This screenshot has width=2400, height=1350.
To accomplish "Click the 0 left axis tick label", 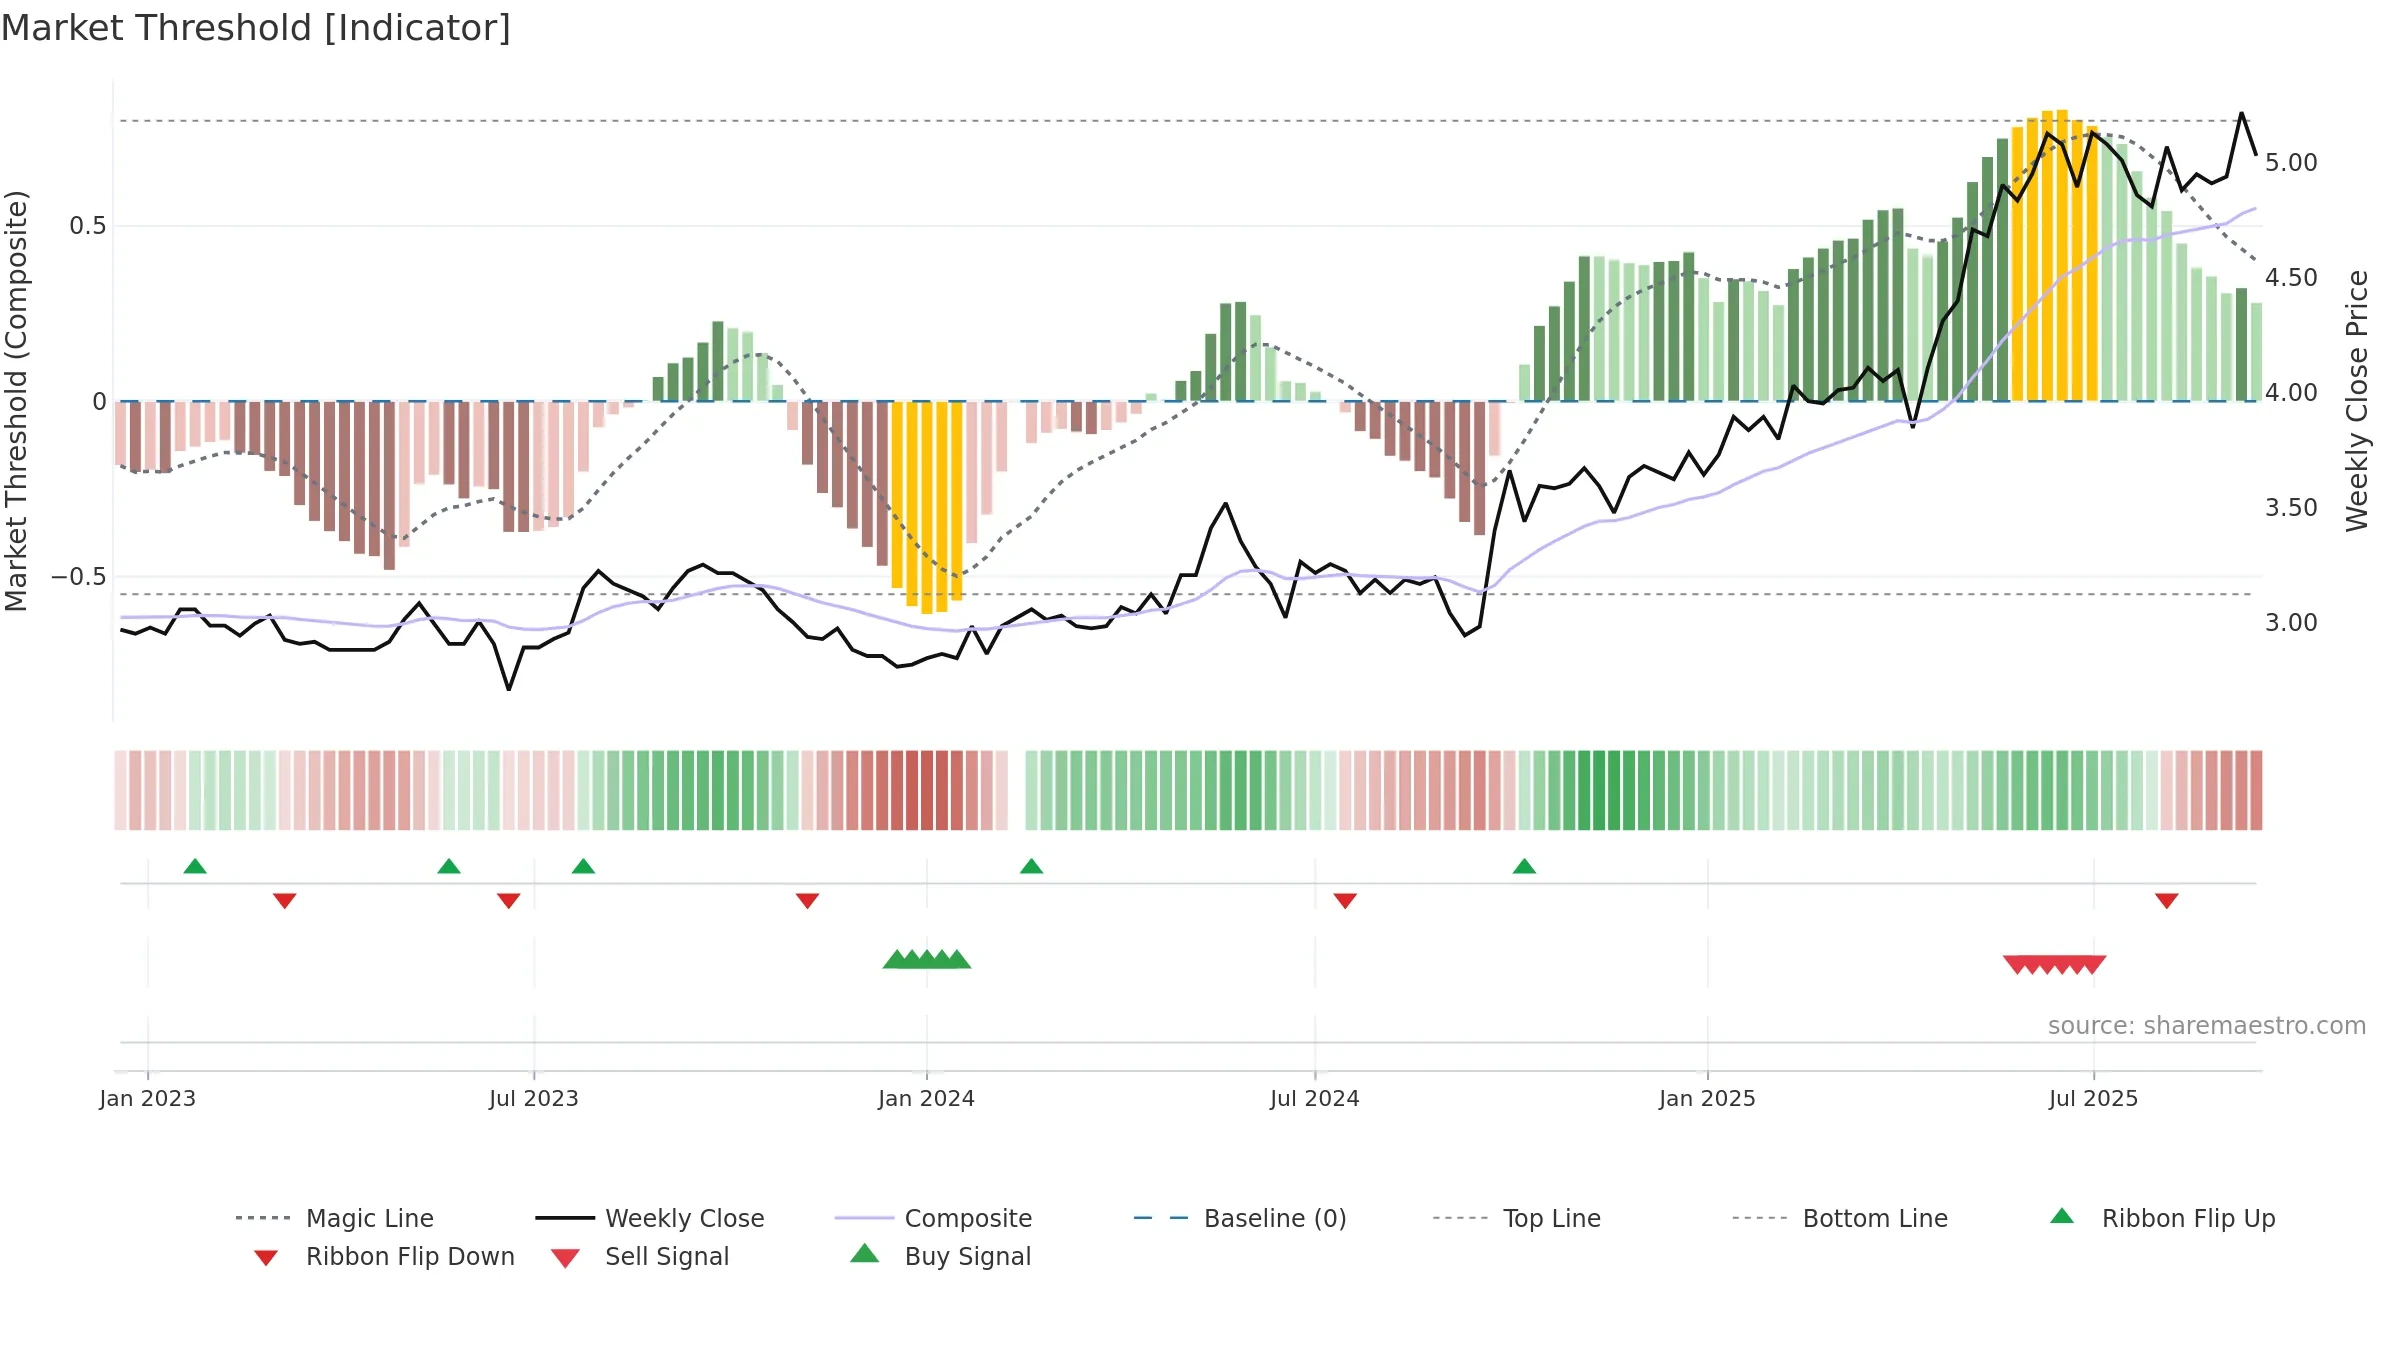I will pyautogui.click(x=99, y=402).
